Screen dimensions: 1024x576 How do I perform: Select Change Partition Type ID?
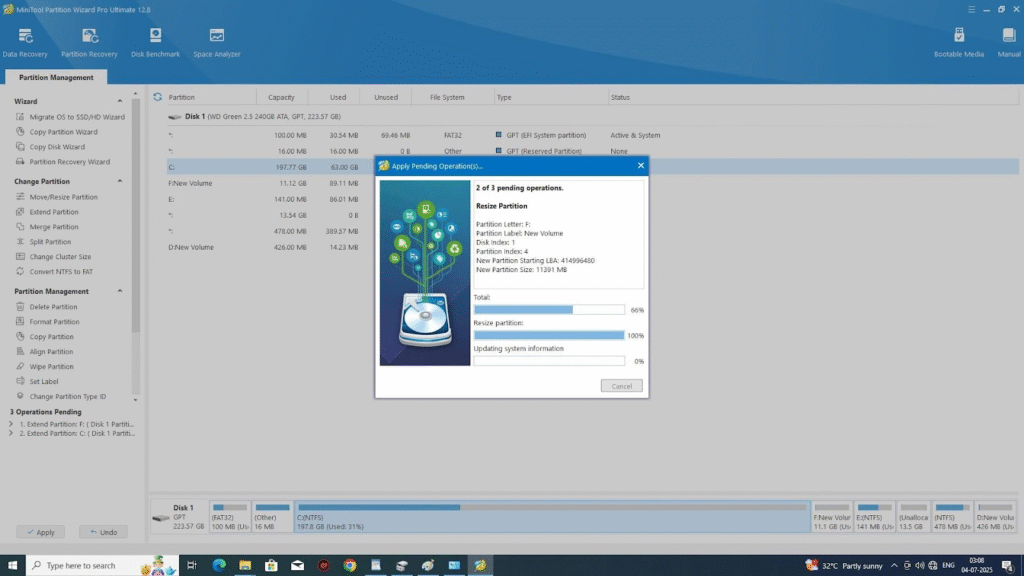point(61,396)
